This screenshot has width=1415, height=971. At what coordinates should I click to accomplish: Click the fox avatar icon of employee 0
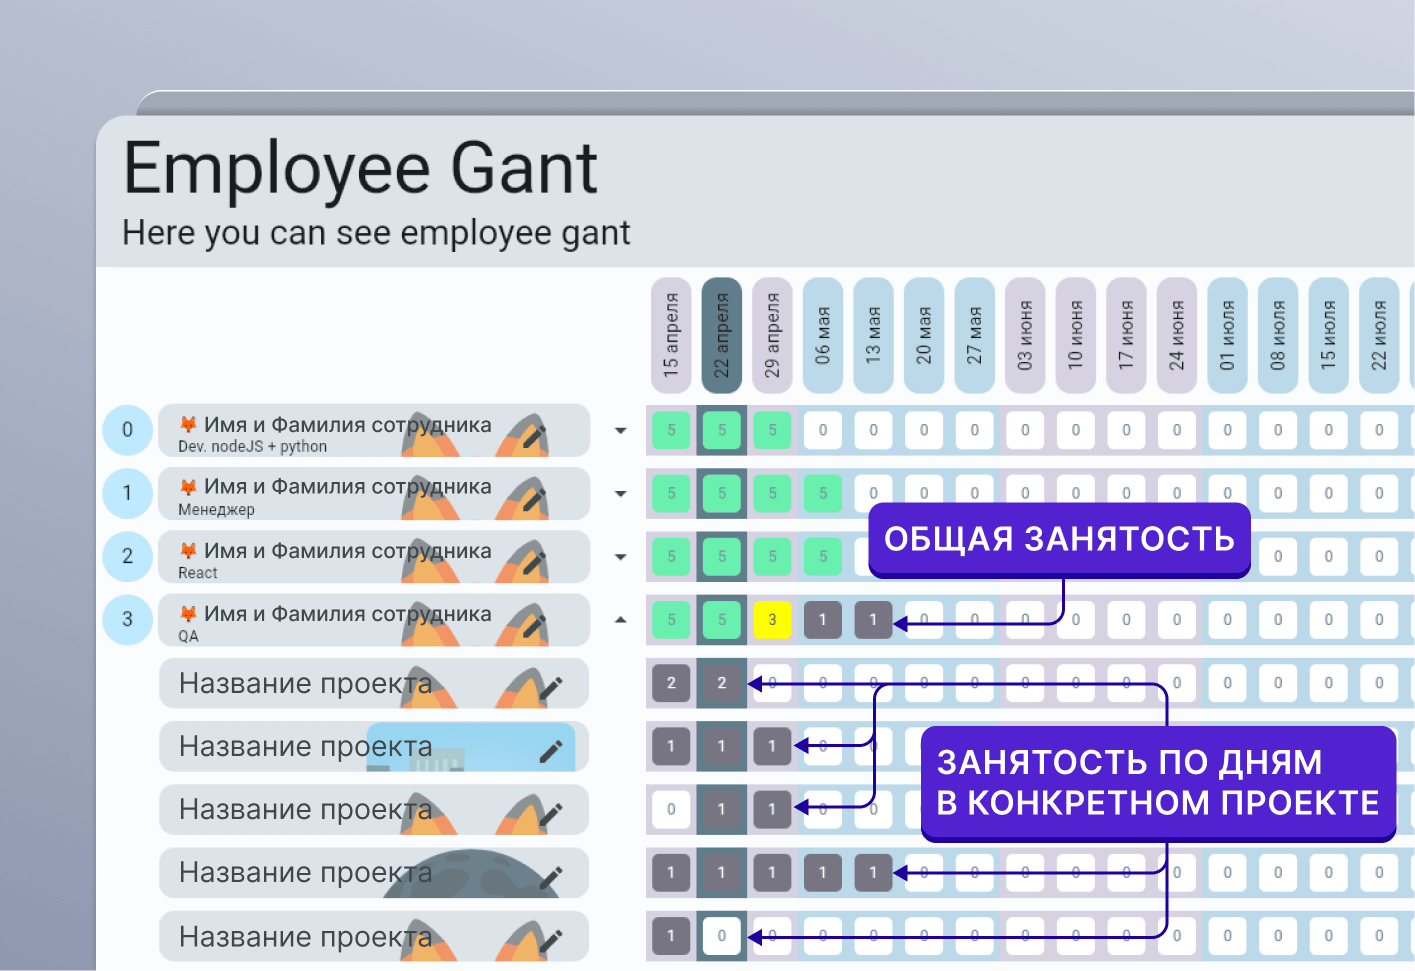[x=188, y=425]
